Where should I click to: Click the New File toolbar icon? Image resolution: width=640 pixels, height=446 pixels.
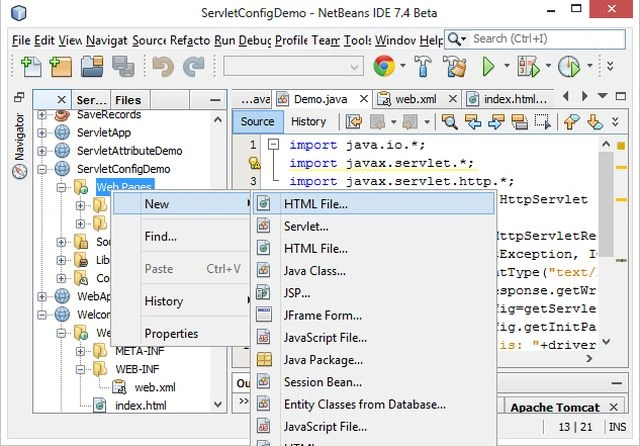pos(31,67)
